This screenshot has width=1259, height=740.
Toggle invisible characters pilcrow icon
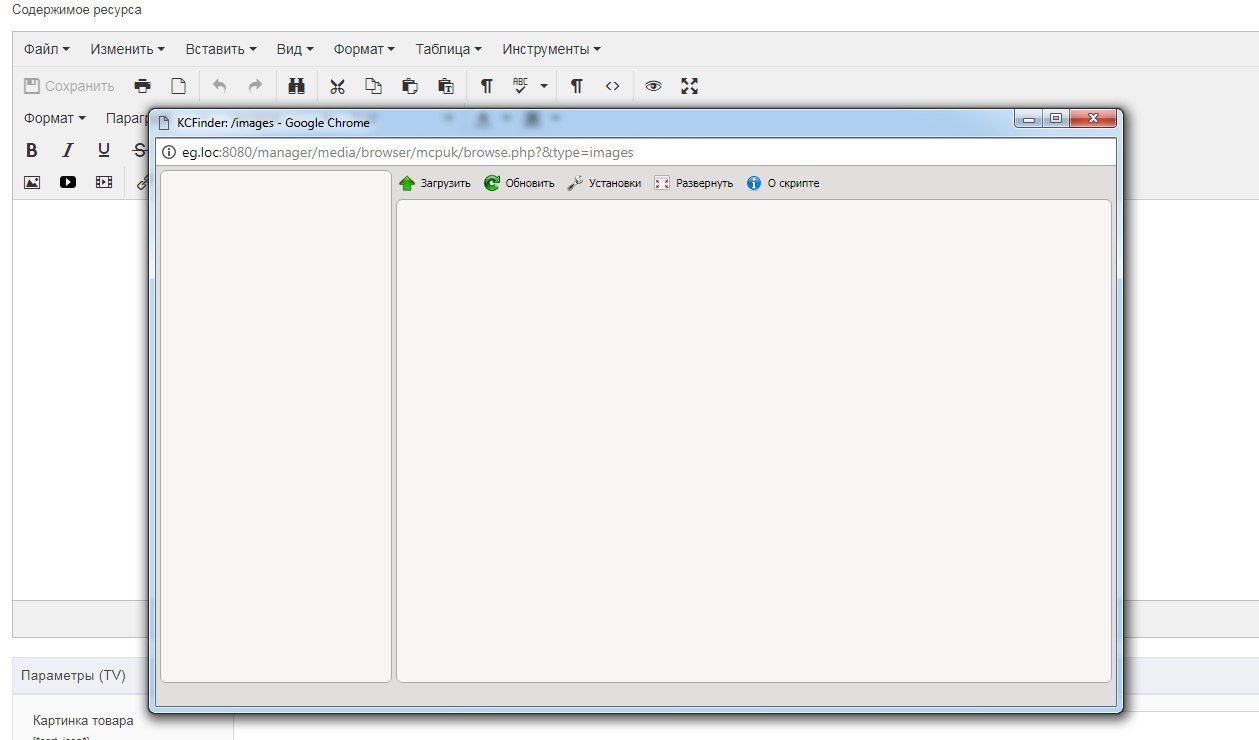(x=577, y=86)
